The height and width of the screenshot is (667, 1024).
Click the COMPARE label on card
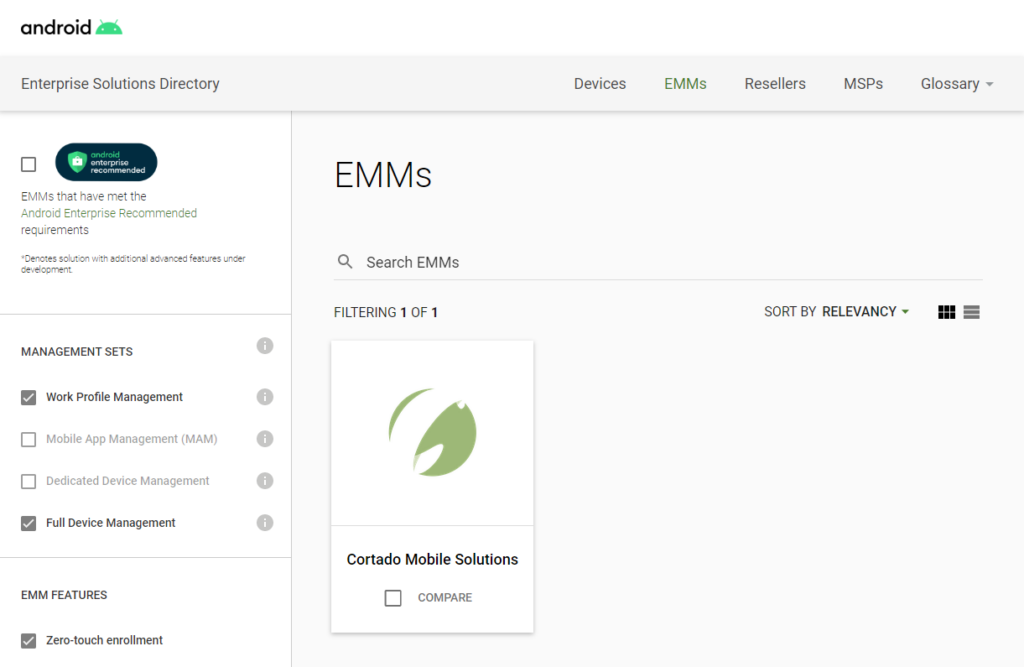pyautogui.click(x=445, y=597)
